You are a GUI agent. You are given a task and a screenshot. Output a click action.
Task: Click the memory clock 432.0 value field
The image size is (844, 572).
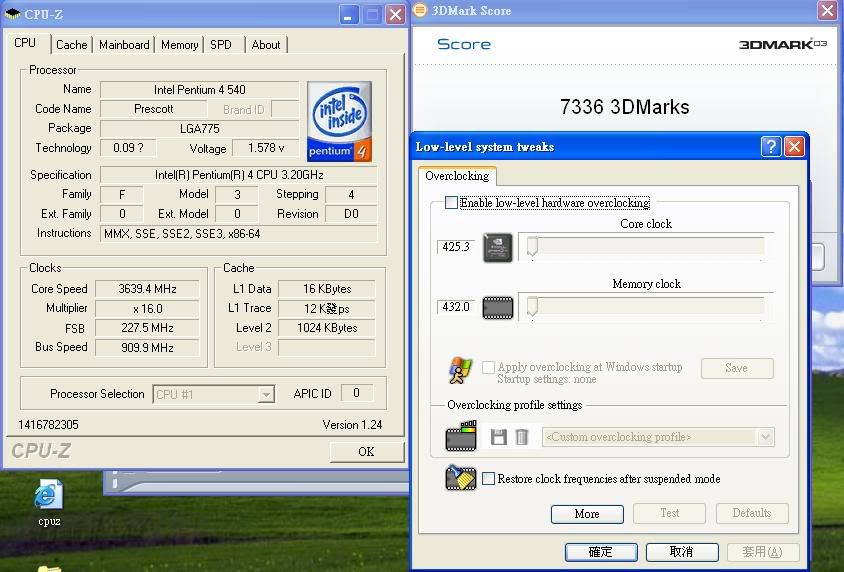[x=456, y=307]
